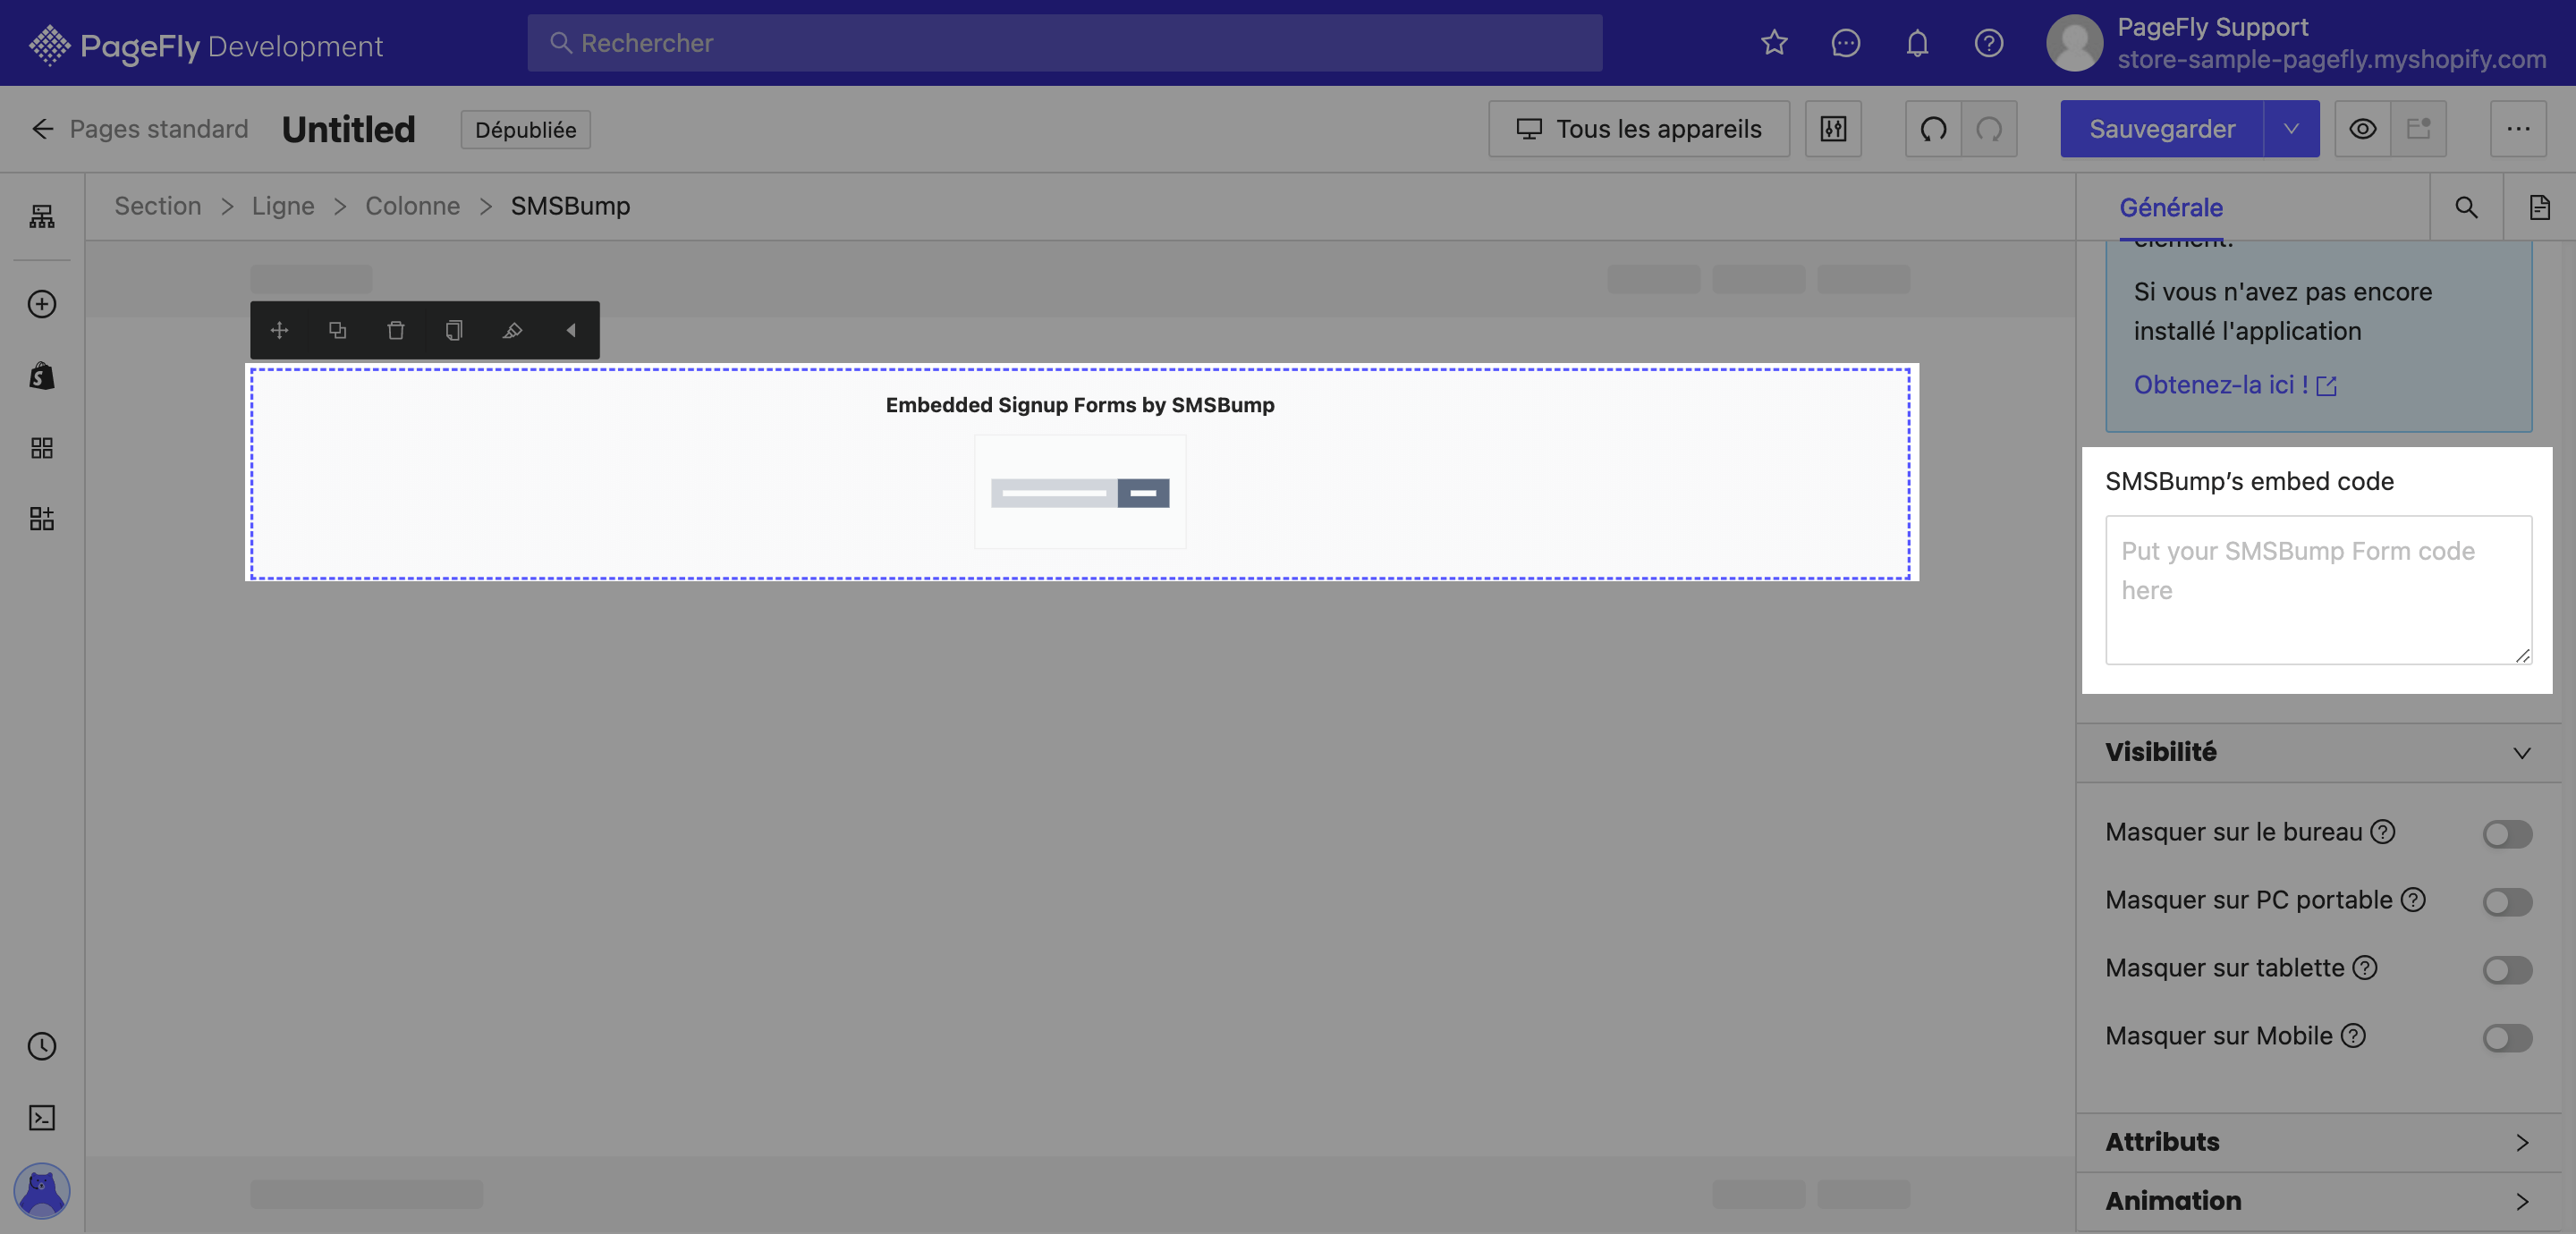Delete the SMSBump element via trash icon
The width and height of the screenshot is (2576, 1234).
(x=395, y=330)
